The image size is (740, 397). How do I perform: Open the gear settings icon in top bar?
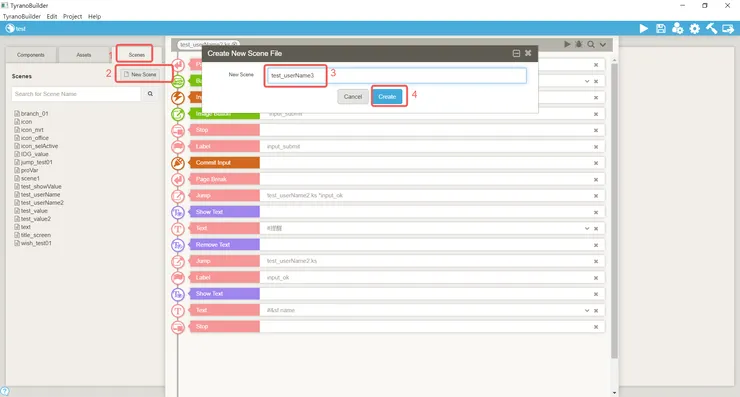[x=695, y=29]
